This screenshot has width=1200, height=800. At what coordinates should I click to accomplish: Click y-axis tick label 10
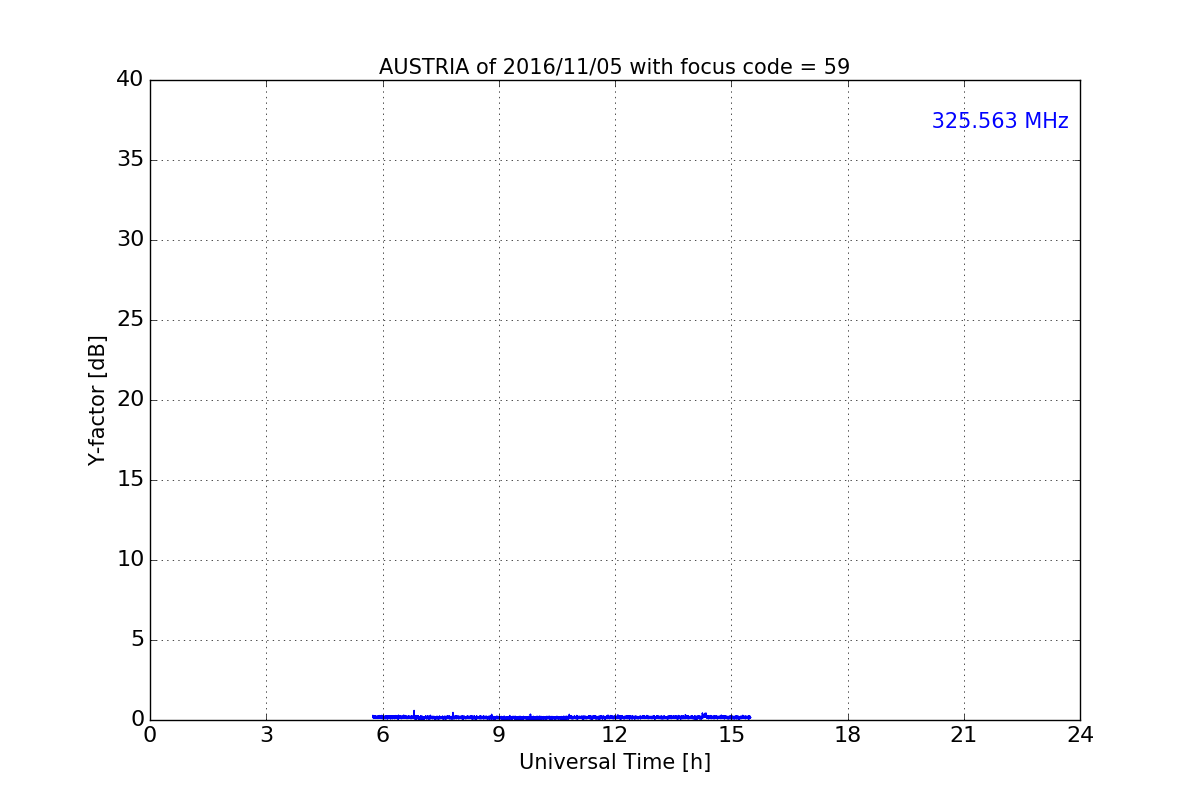(x=130, y=559)
